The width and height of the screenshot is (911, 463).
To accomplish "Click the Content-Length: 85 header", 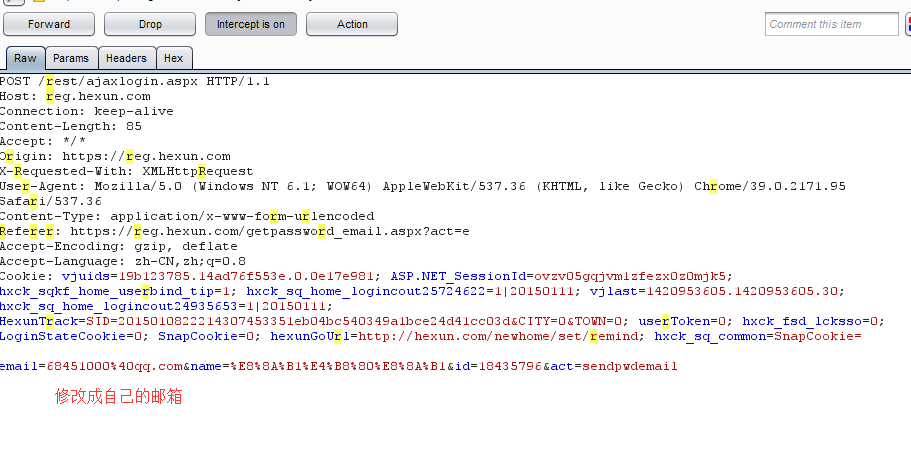I will (x=71, y=127).
